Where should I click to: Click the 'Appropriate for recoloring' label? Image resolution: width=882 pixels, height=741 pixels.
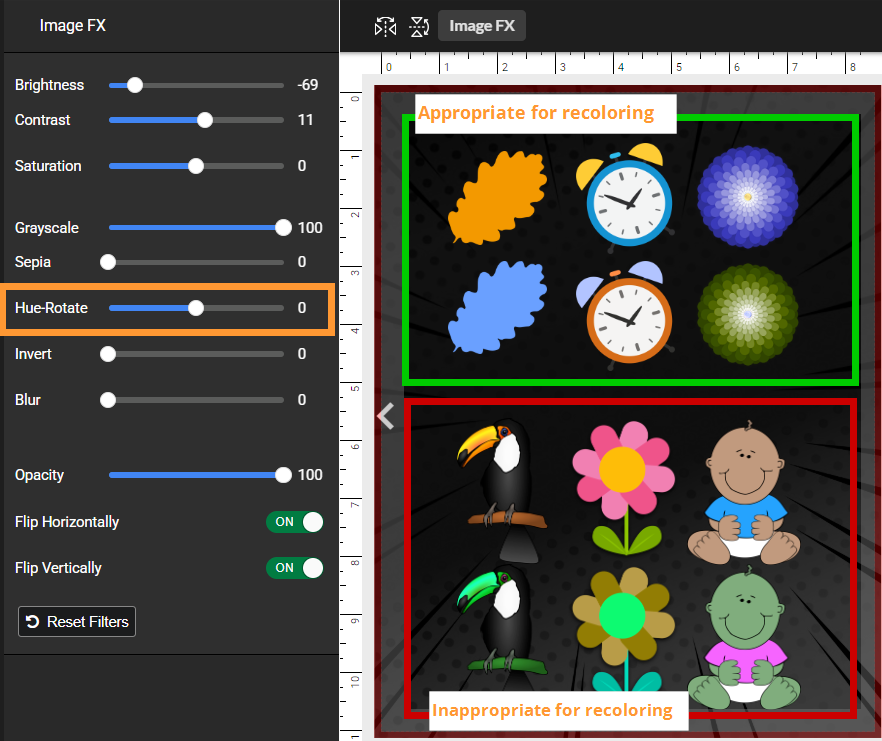coord(537,113)
